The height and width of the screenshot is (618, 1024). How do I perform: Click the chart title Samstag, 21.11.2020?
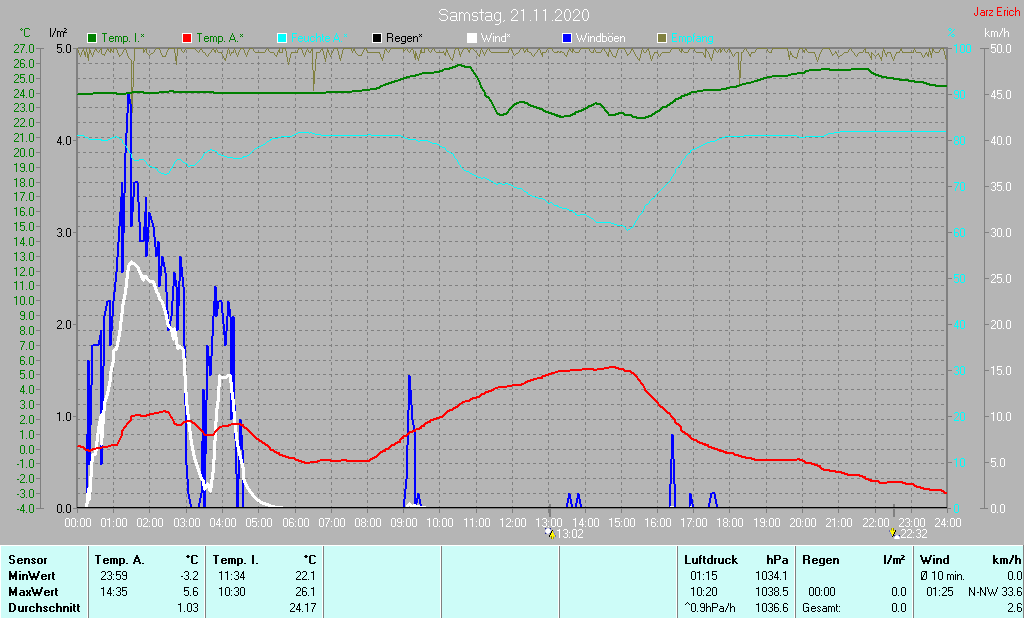tap(514, 15)
